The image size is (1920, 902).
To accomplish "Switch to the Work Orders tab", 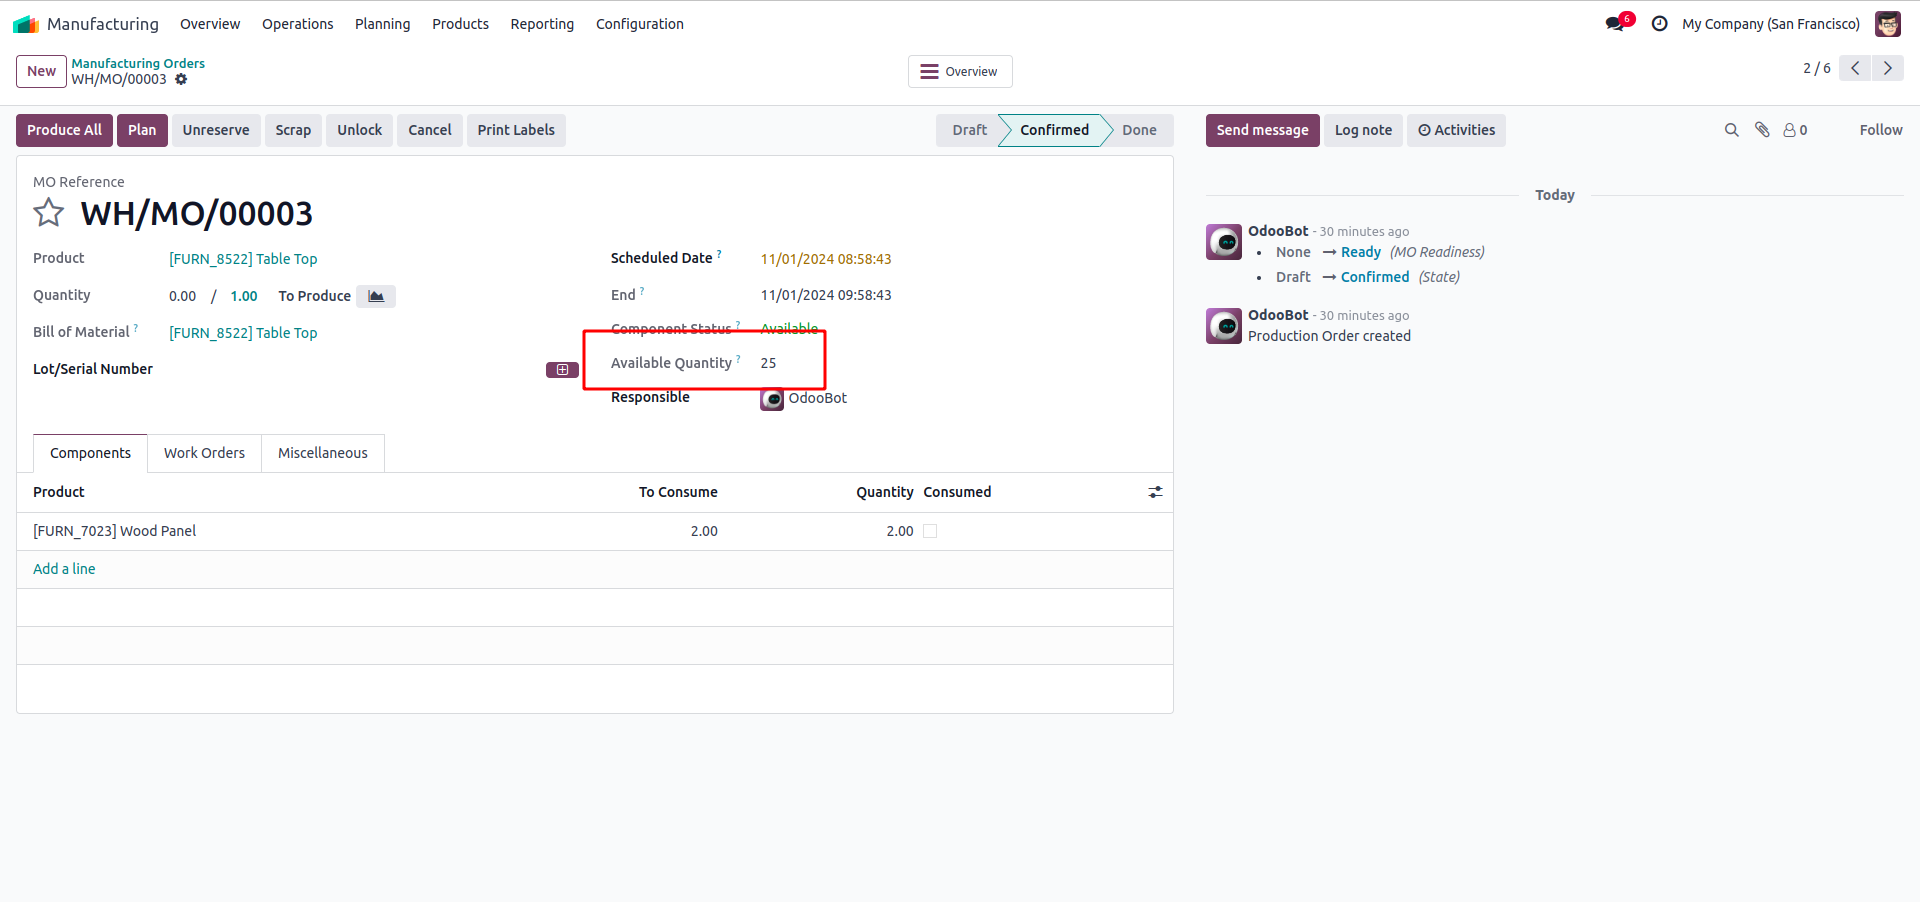I will click(204, 453).
